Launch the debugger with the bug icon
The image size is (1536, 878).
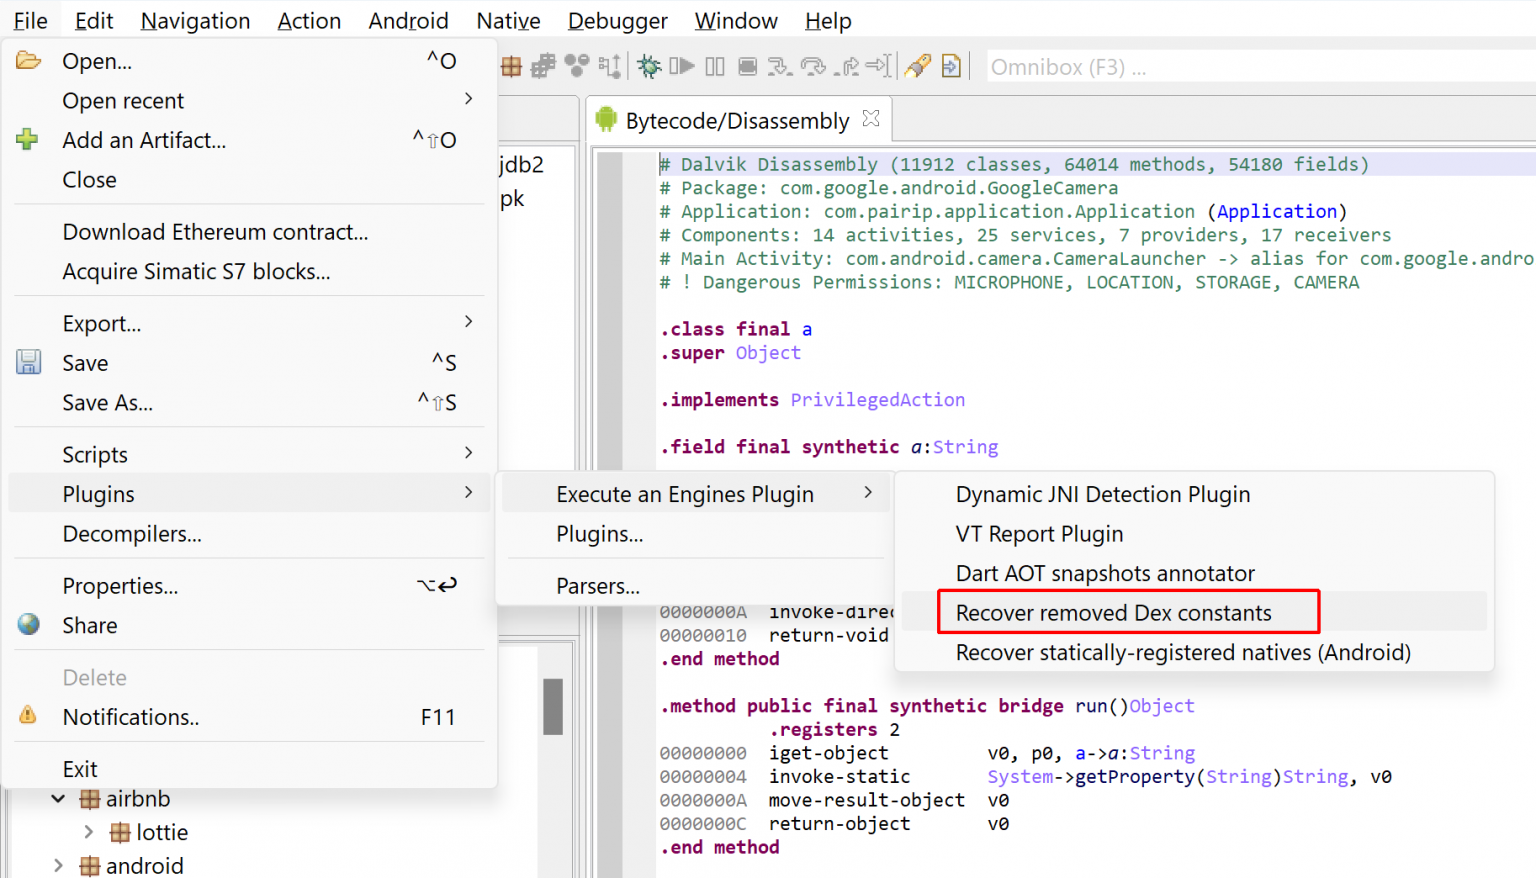(648, 66)
